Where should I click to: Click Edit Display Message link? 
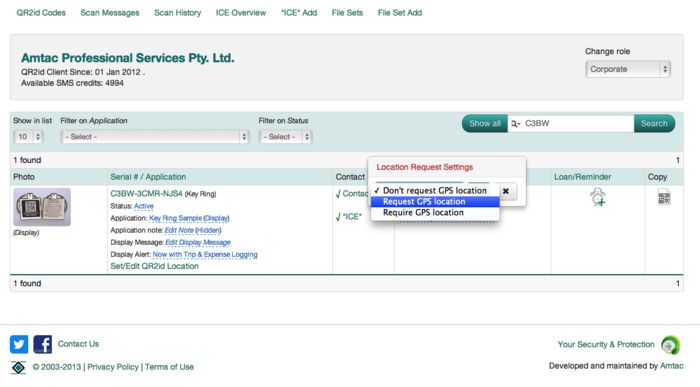[198, 242]
